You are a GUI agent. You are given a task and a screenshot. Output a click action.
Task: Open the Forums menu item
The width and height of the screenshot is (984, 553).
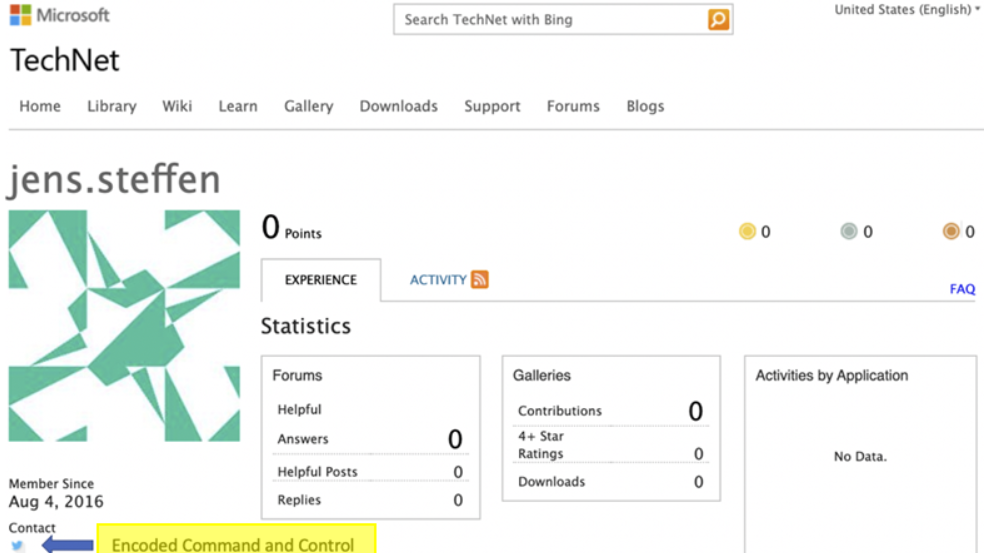pyautogui.click(x=573, y=106)
